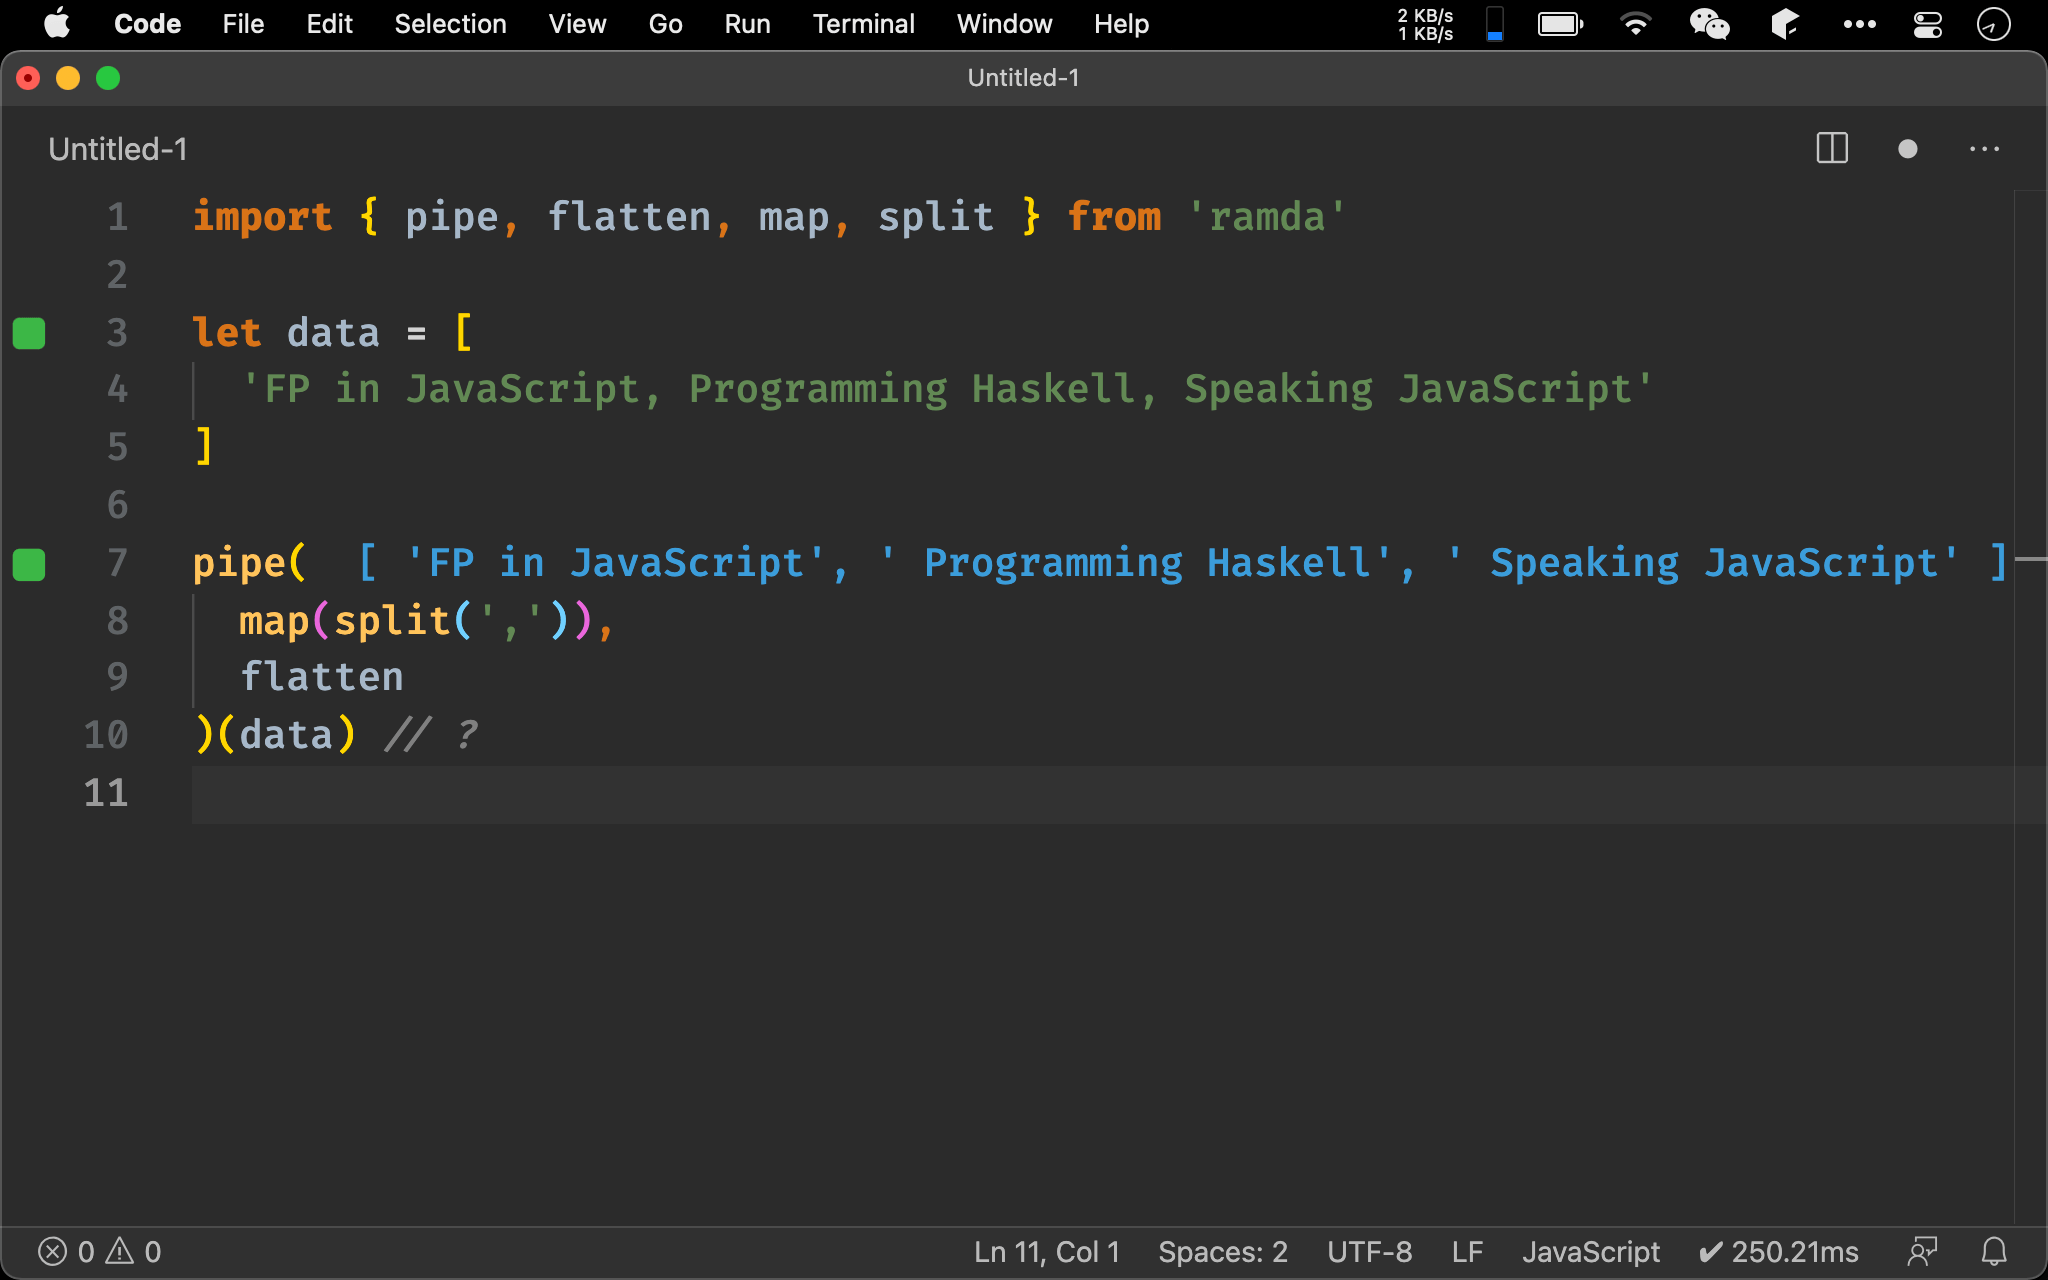Click the battery status icon
The image size is (2048, 1280).
coord(1560,24)
